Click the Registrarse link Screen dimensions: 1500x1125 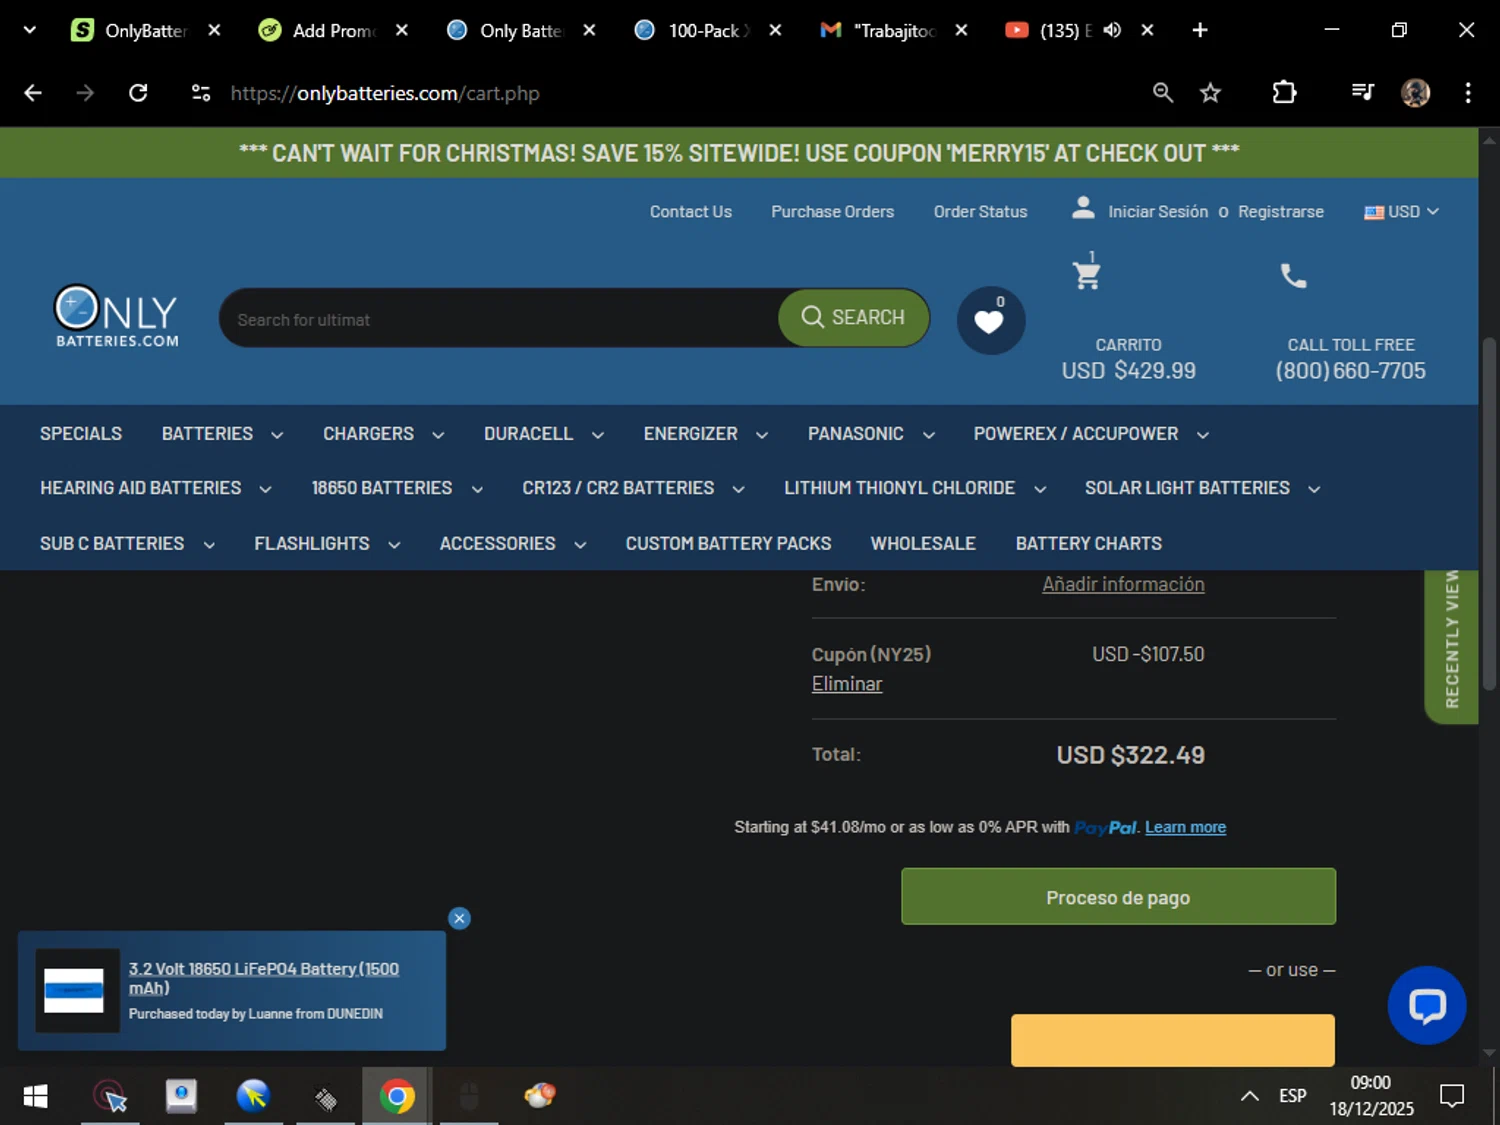pyautogui.click(x=1281, y=212)
